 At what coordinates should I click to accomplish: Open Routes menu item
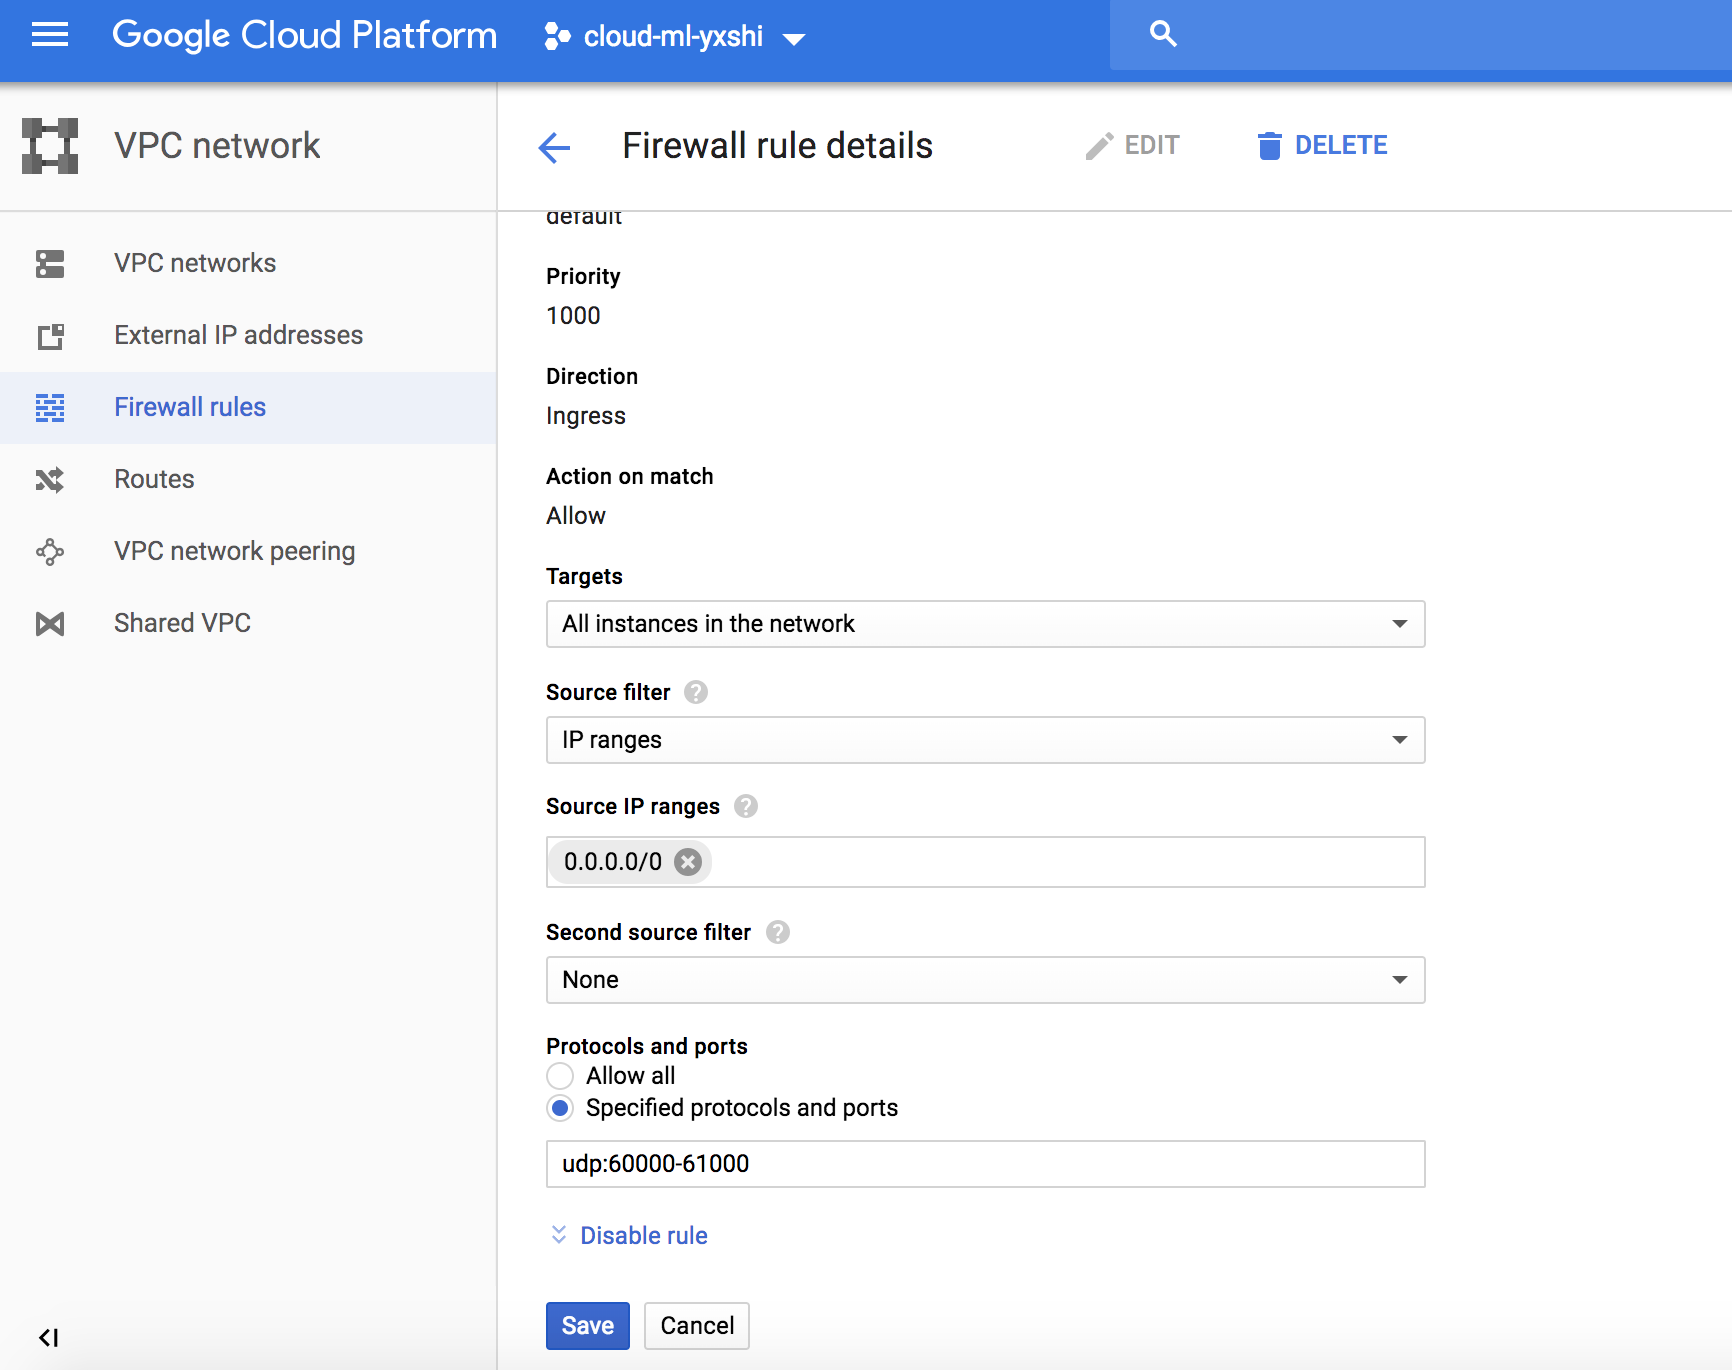coord(248,480)
